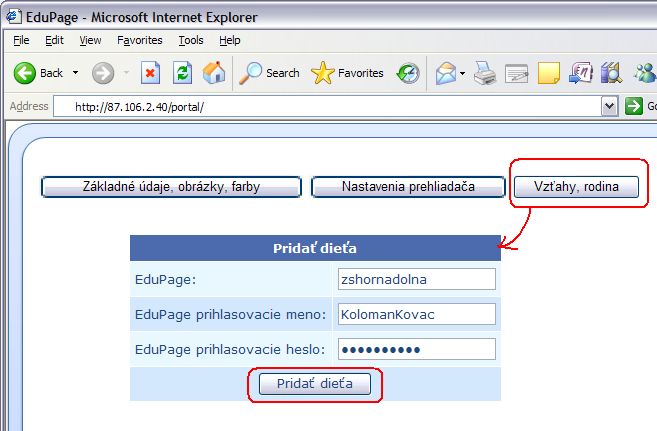The image size is (657, 431).
Task: Go to the Home page
Action: click(x=213, y=73)
